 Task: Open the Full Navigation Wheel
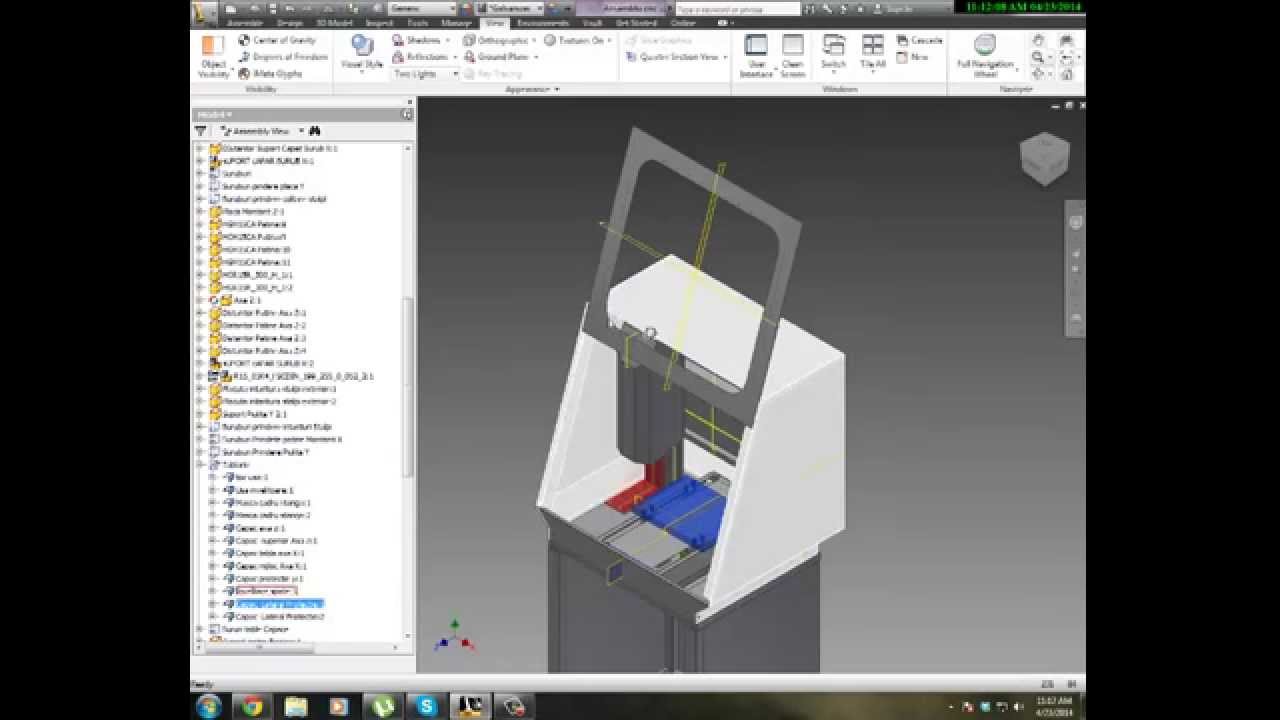click(x=985, y=56)
